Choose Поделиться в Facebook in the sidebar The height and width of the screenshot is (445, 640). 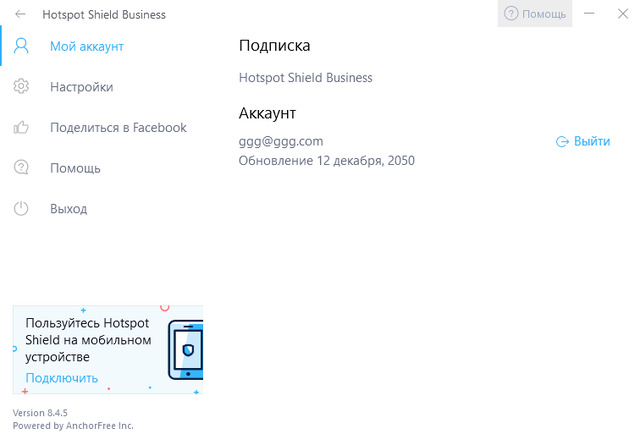[x=118, y=128]
